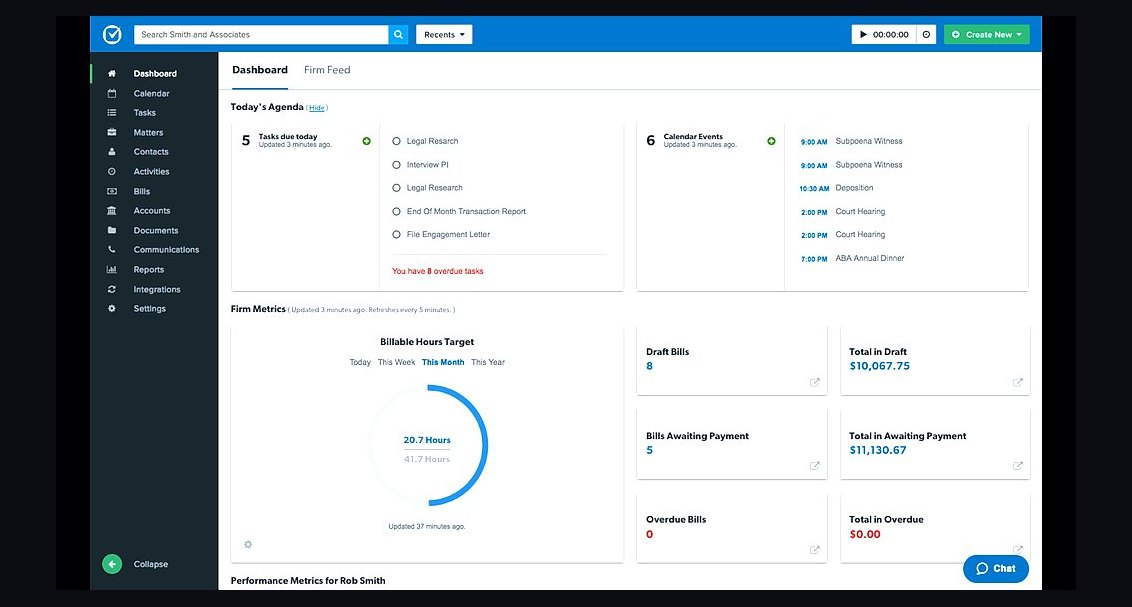1132x607 pixels.
Task: Open the overdue tasks warning link
Action: pyautogui.click(x=437, y=271)
